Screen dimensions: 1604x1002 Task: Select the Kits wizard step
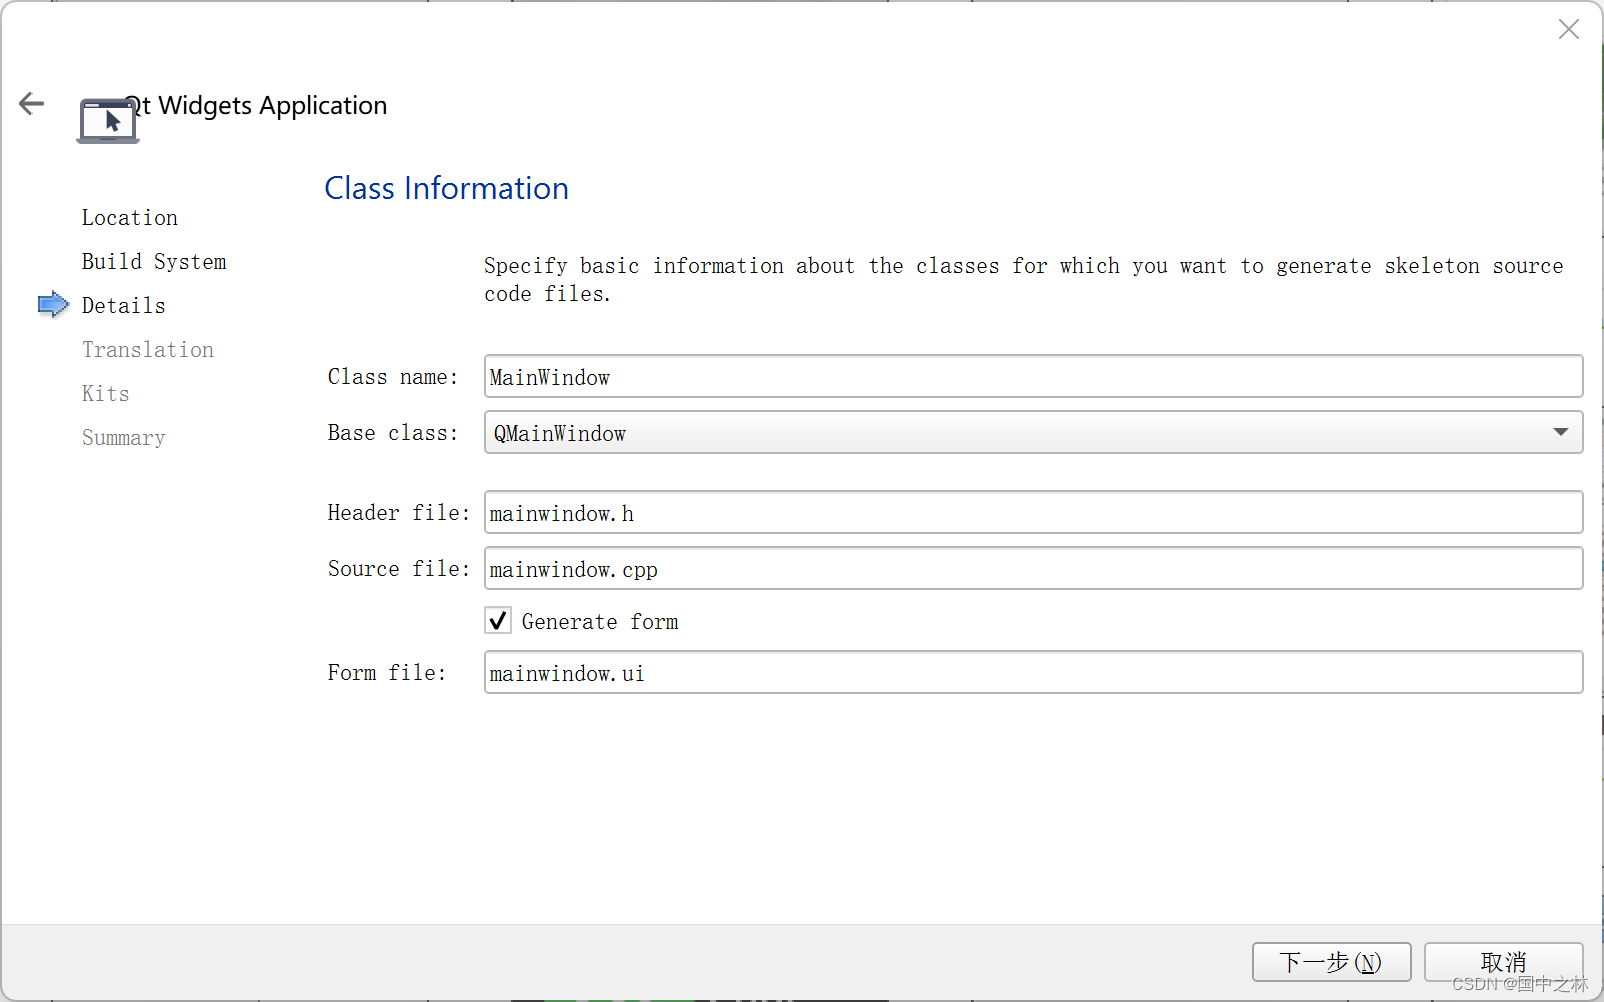tap(106, 393)
